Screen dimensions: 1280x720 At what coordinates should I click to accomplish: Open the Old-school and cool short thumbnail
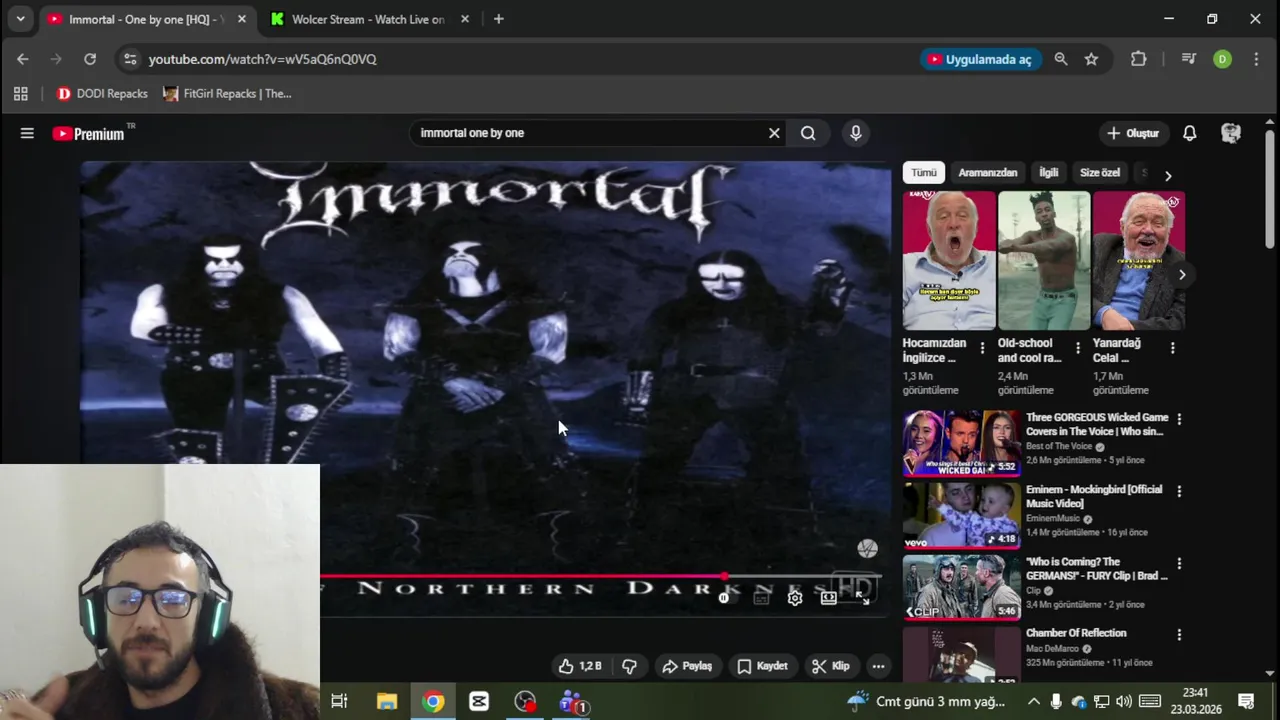click(1044, 260)
